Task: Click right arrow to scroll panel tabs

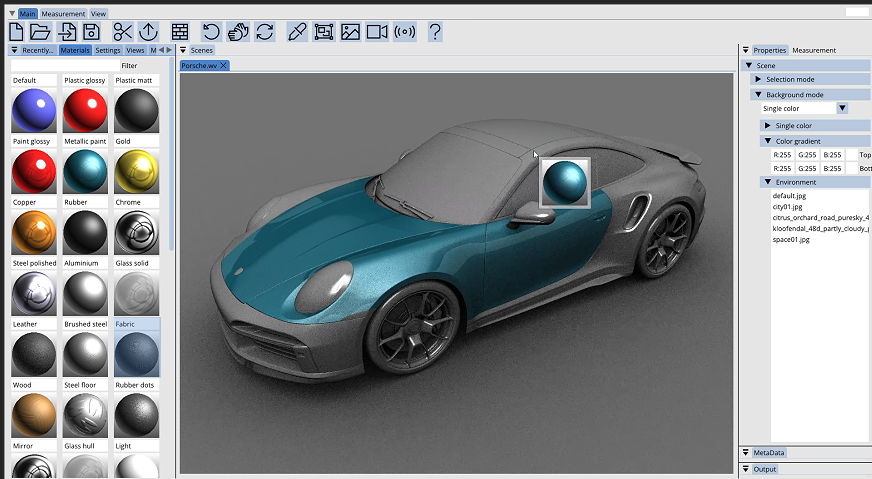Action: pyautogui.click(x=169, y=50)
